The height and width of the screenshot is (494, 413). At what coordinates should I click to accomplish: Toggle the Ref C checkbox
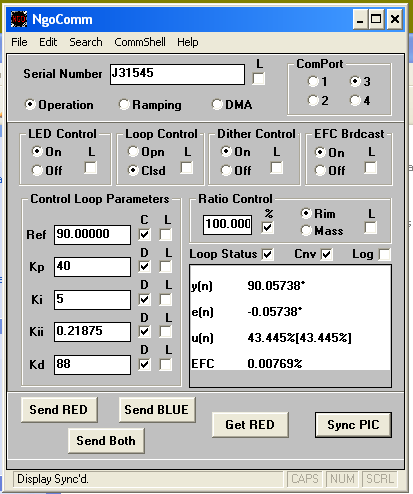pyautogui.click(x=144, y=234)
